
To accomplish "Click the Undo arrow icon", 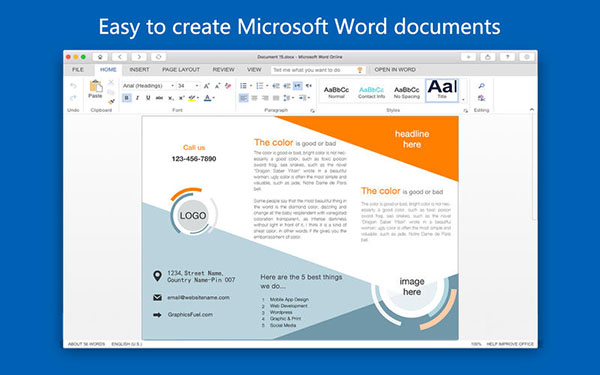I will [73, 86].
